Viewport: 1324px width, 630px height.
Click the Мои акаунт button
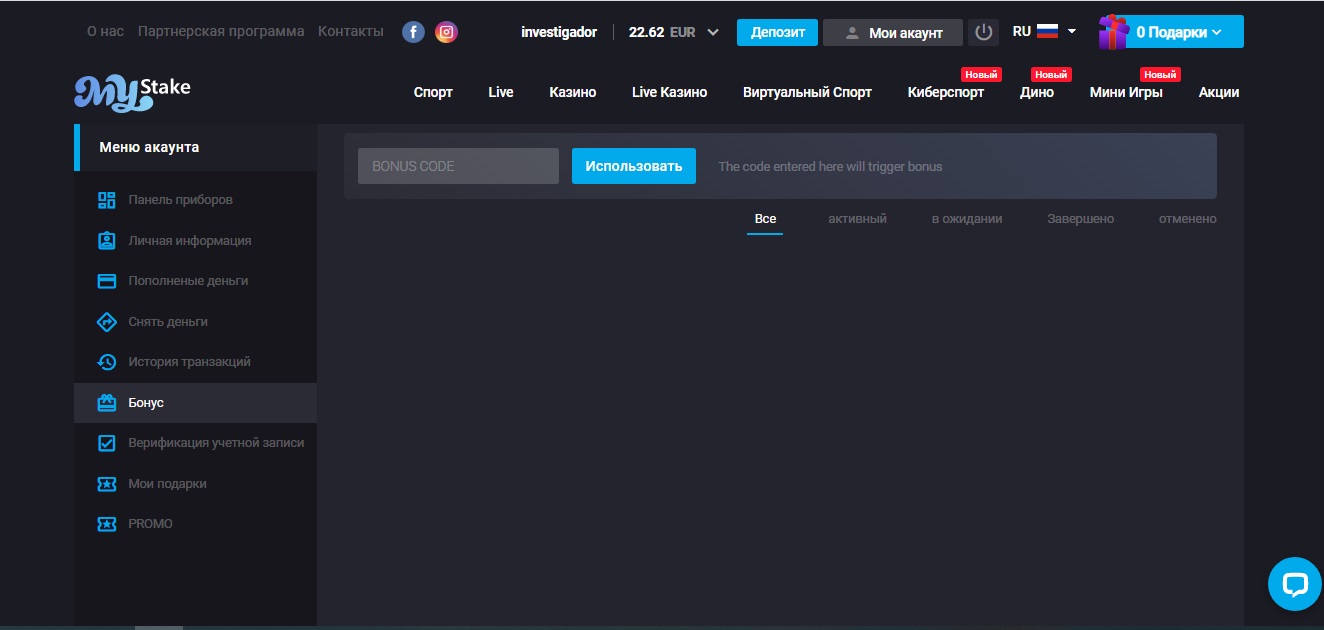[x=893, y=32]
